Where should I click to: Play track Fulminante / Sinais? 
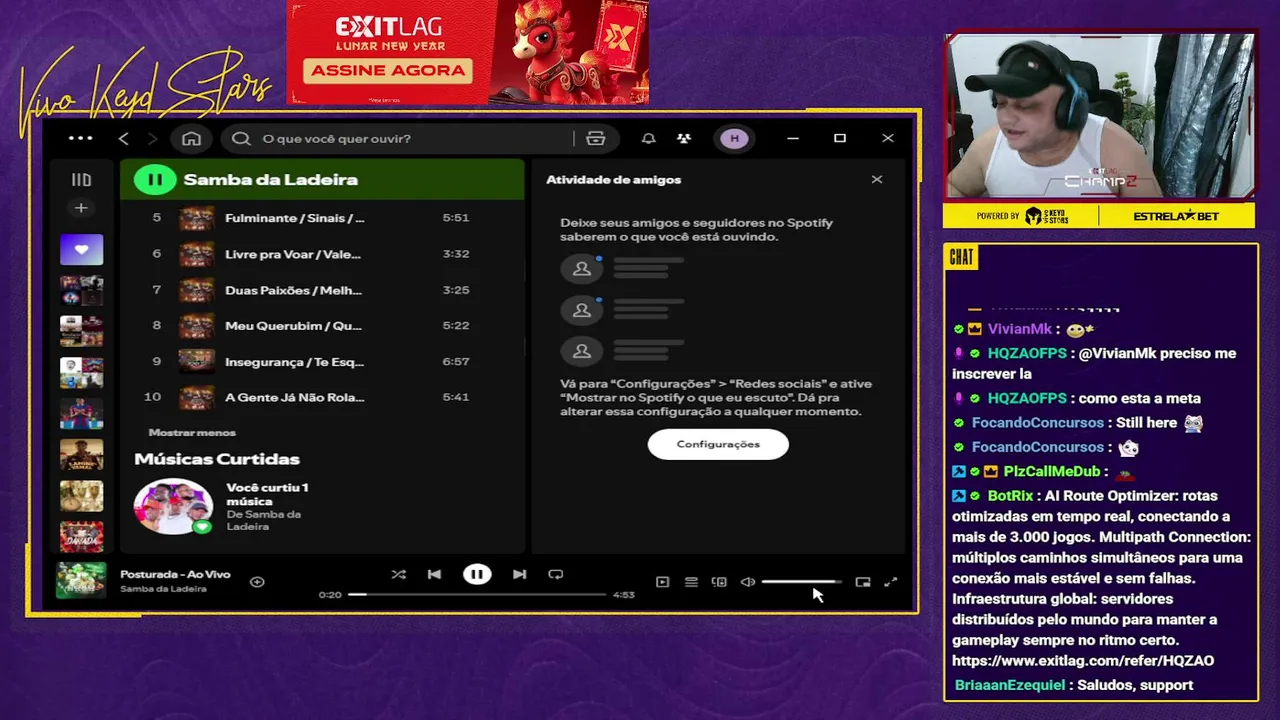point(322,218)
